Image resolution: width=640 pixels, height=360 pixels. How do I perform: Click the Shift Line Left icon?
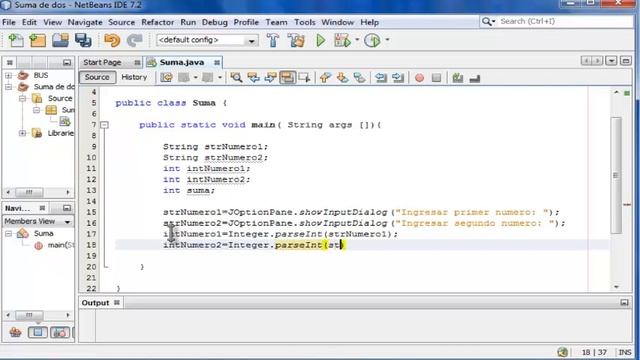[381, 77]
